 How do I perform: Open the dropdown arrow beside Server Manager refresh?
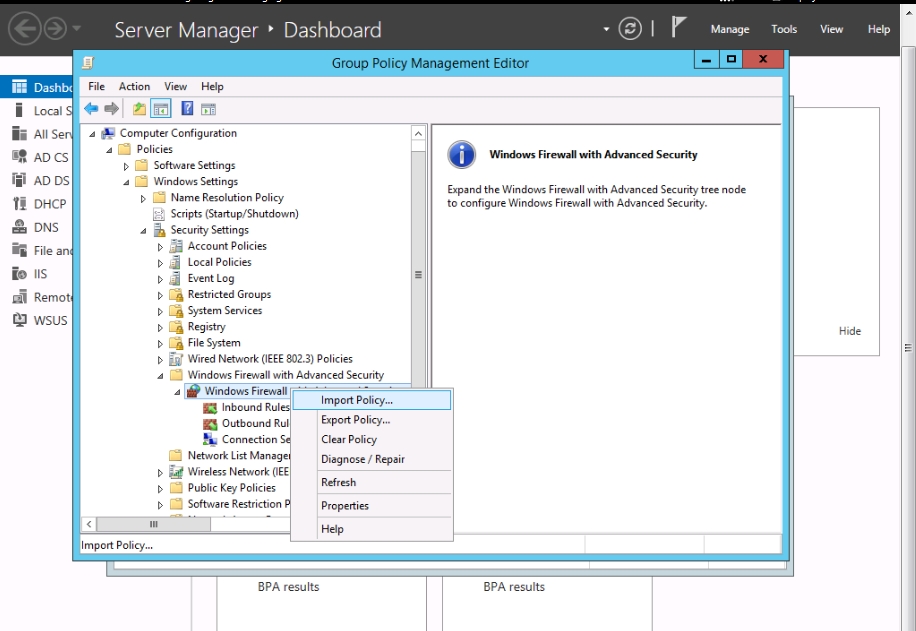[606, 29]
